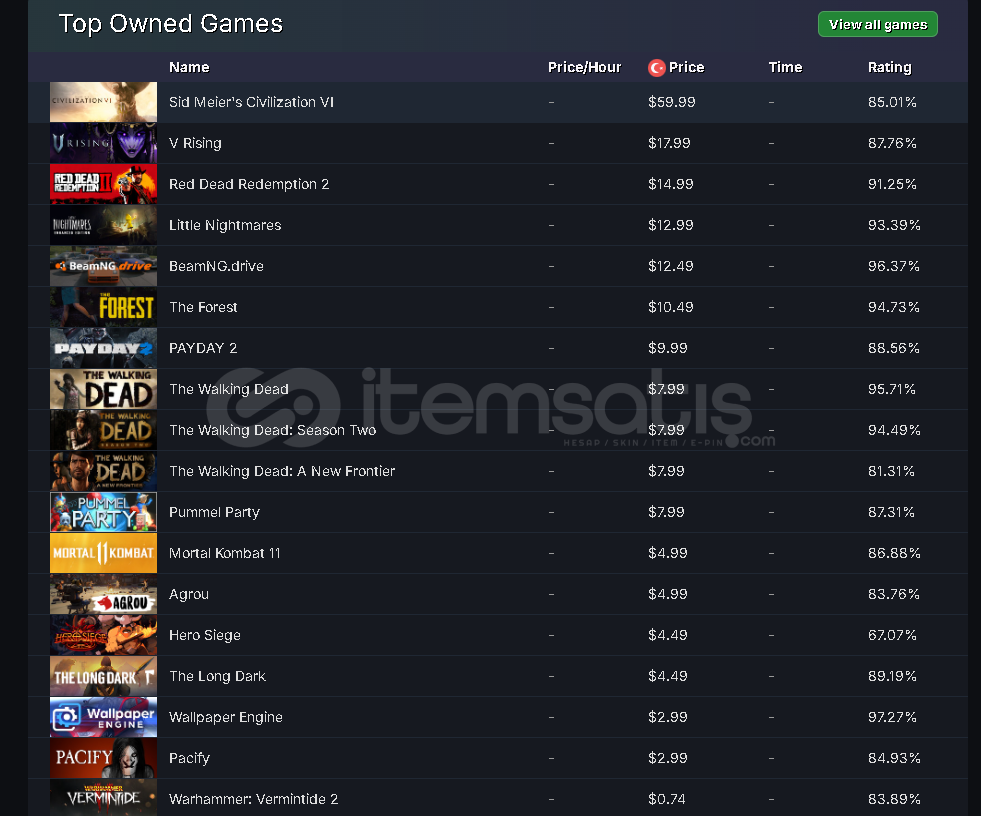Click the 84.93% rating of Pacify

tap(894, 758)
